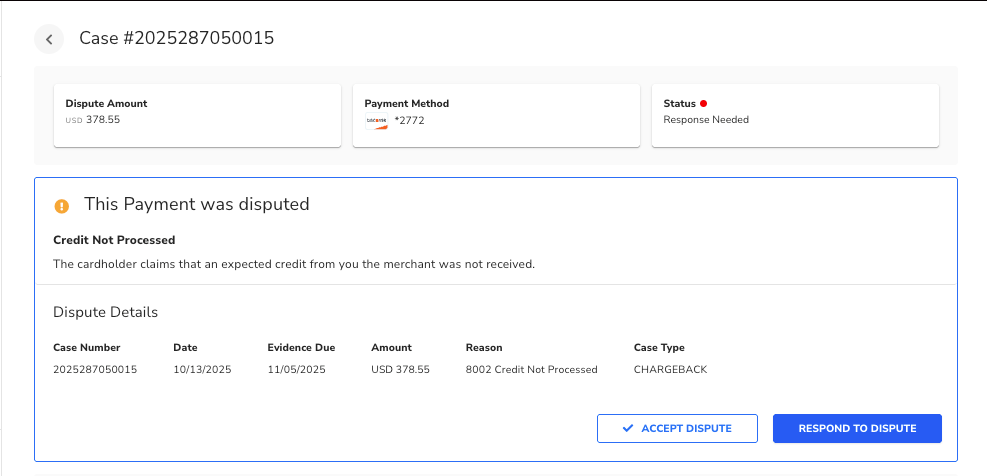Click the checkmark icon in Accept Dispute
The image size is (987, 476).
[628, 428]
